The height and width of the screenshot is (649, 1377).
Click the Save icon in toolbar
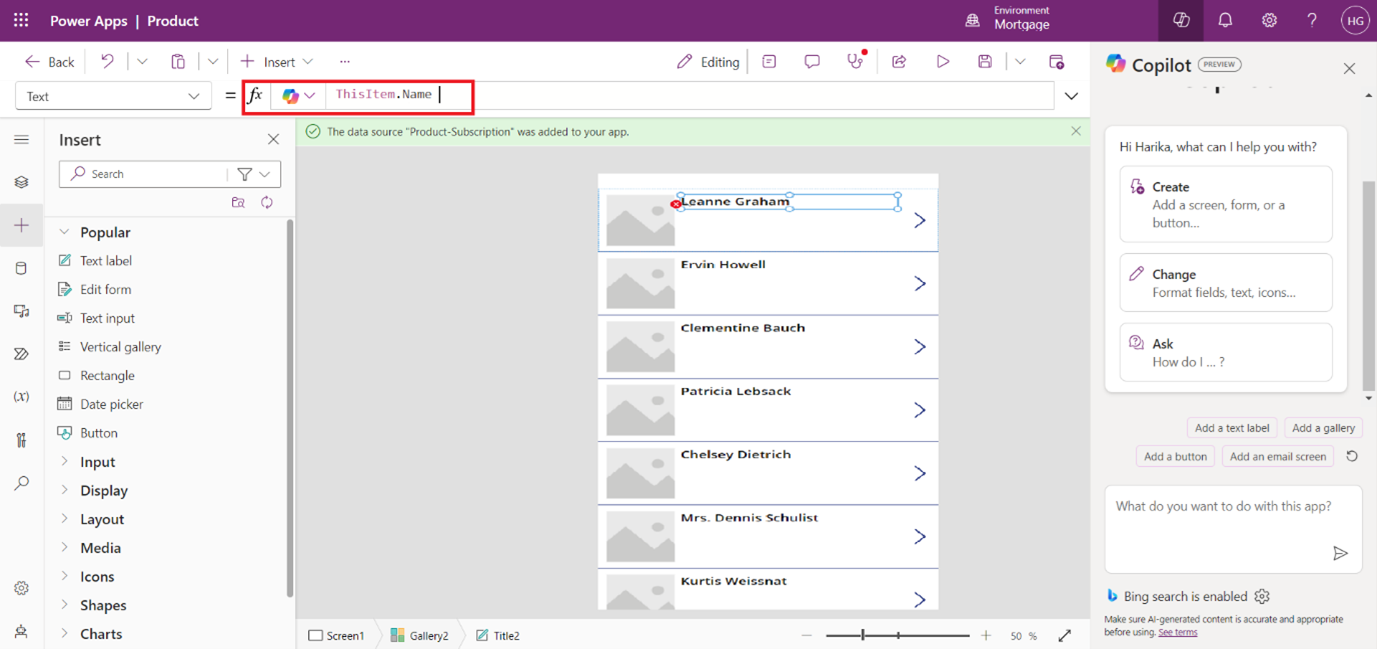click(985, 62)
